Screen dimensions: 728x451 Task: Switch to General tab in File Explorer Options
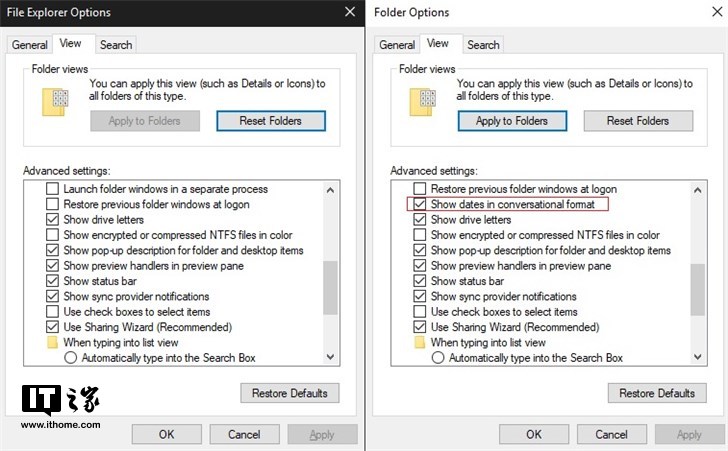click(x=30, y=45)
